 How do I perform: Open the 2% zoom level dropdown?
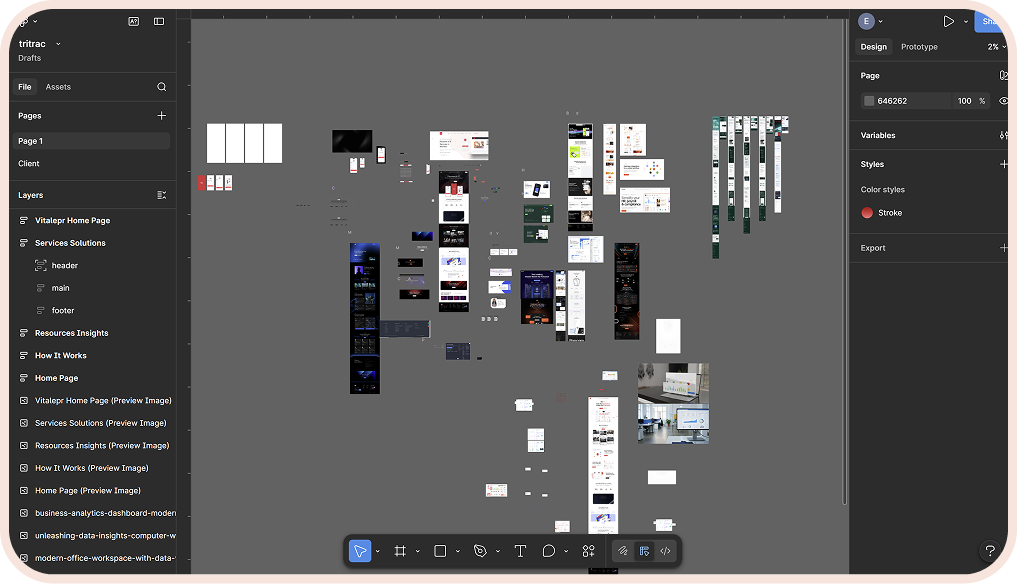click(996, 47)
